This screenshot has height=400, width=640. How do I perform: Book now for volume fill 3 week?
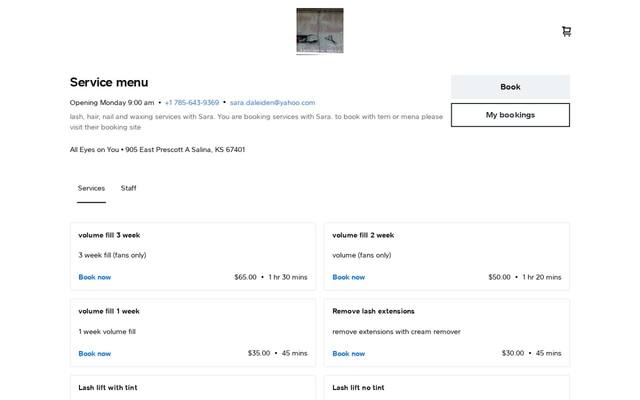click(x=95, y=277)
